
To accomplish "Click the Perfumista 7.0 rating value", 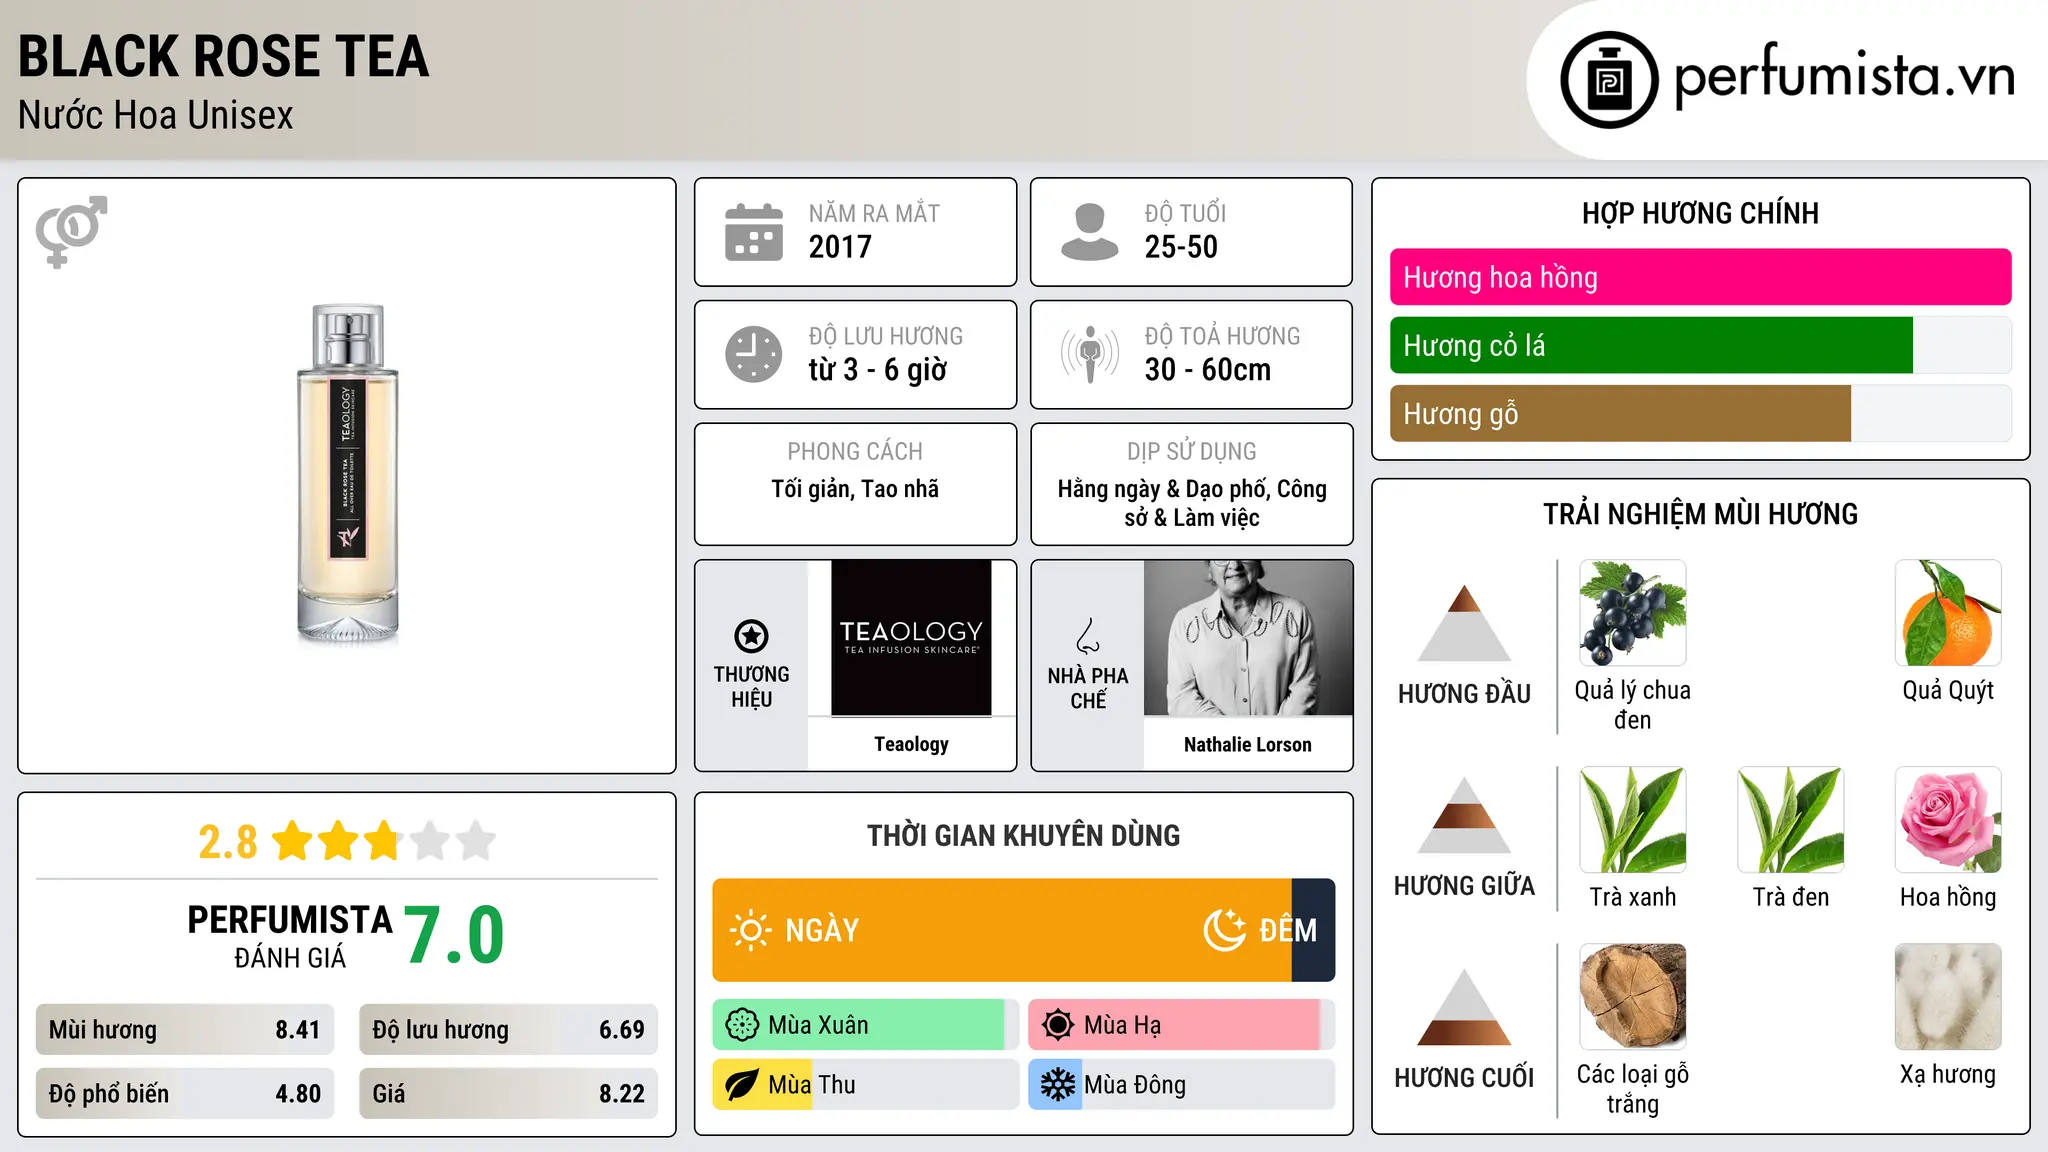I will pos(454,935).
